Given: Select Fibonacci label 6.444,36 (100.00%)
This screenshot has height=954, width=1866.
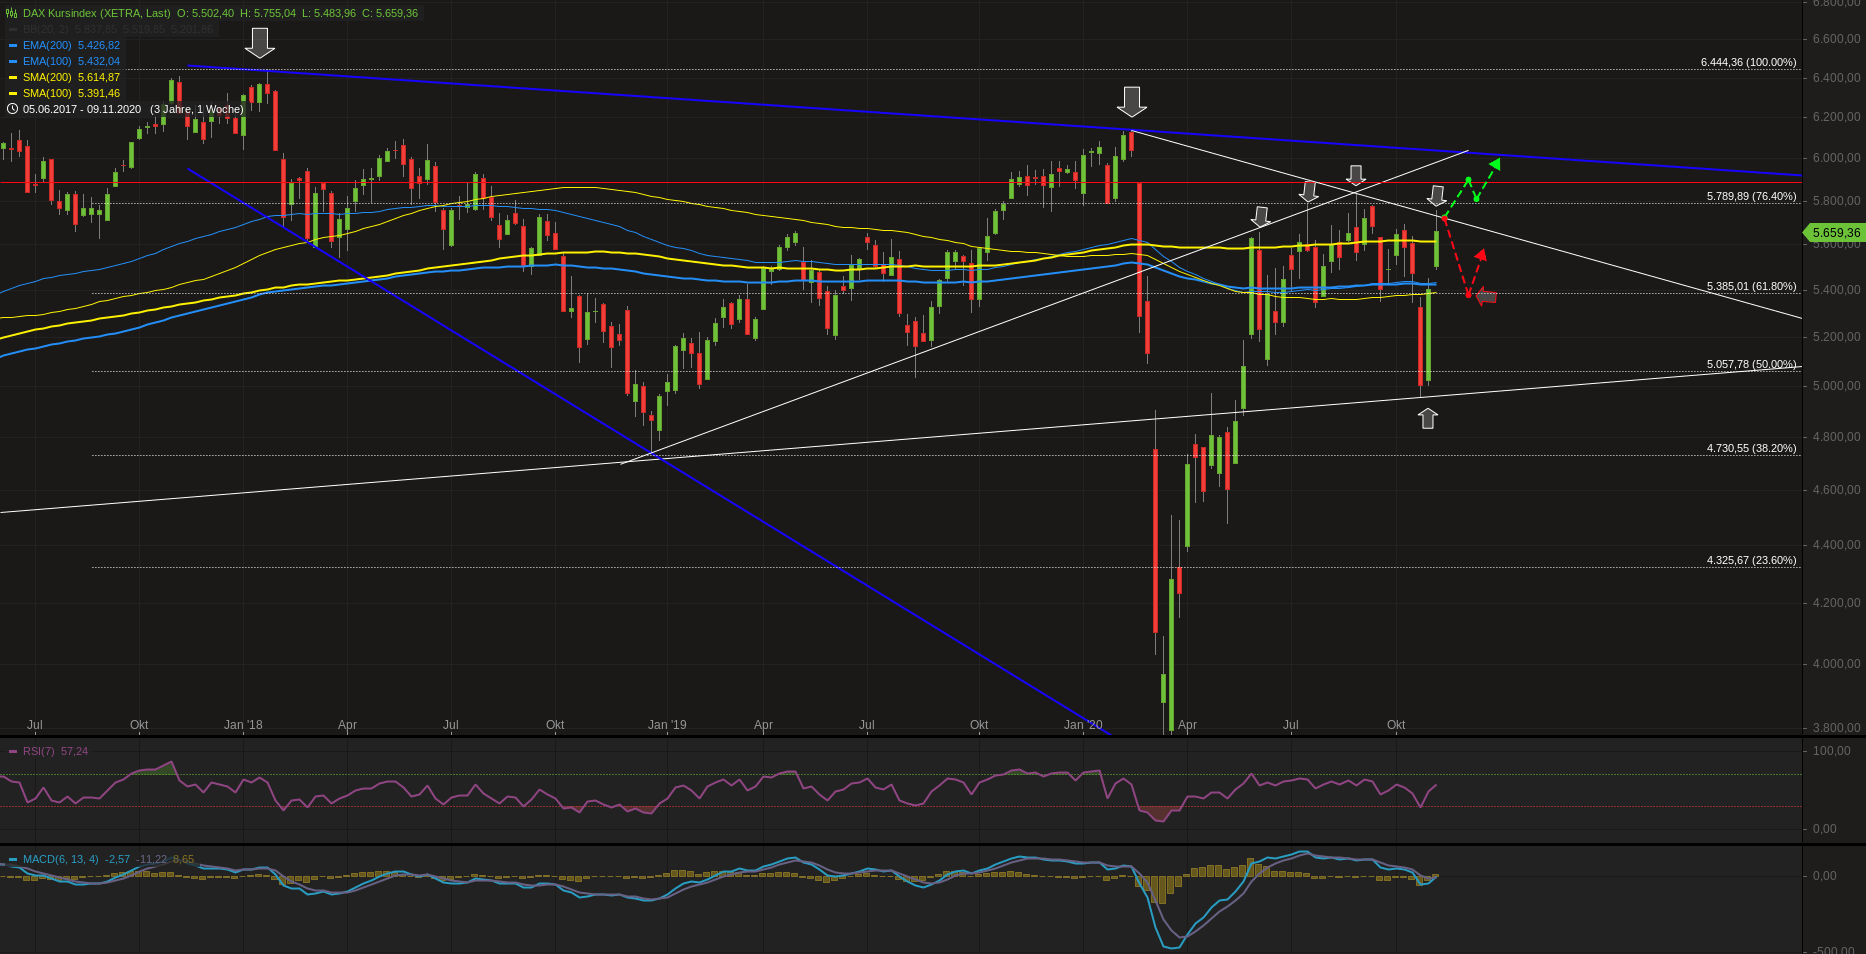Looking at the screenshot, I should 1748,62.
